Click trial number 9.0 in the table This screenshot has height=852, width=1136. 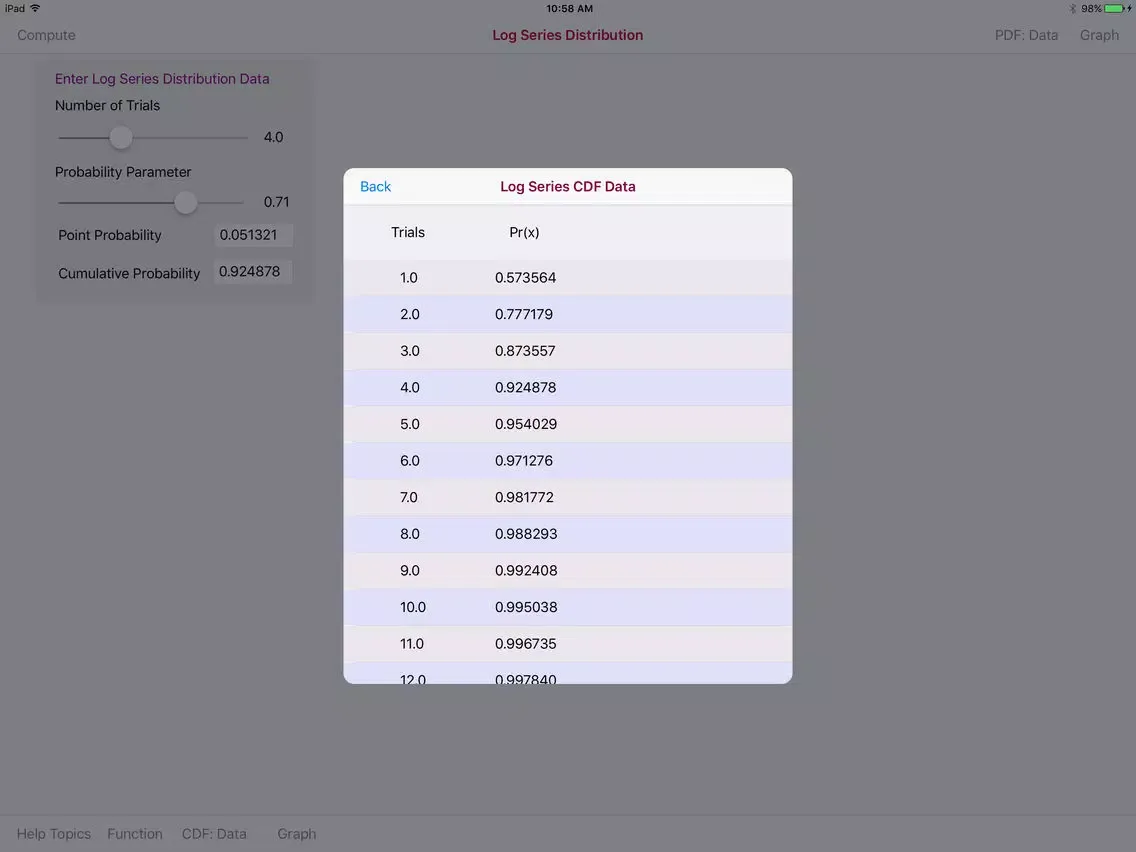coord(409,570)
